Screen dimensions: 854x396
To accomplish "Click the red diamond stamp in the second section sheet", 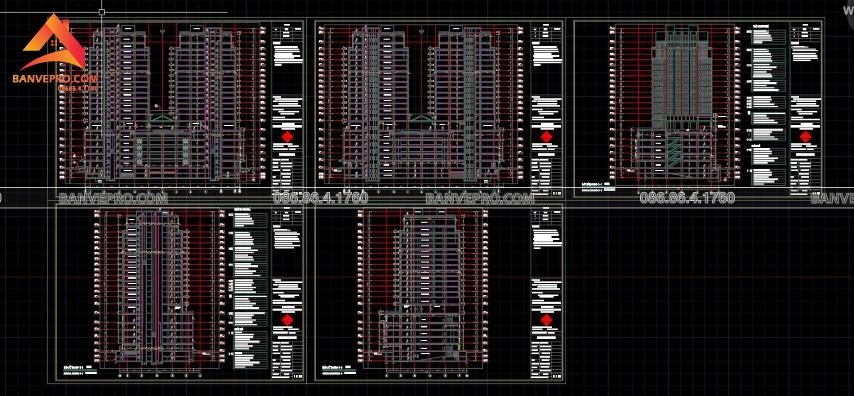I will tap(545, 136).
